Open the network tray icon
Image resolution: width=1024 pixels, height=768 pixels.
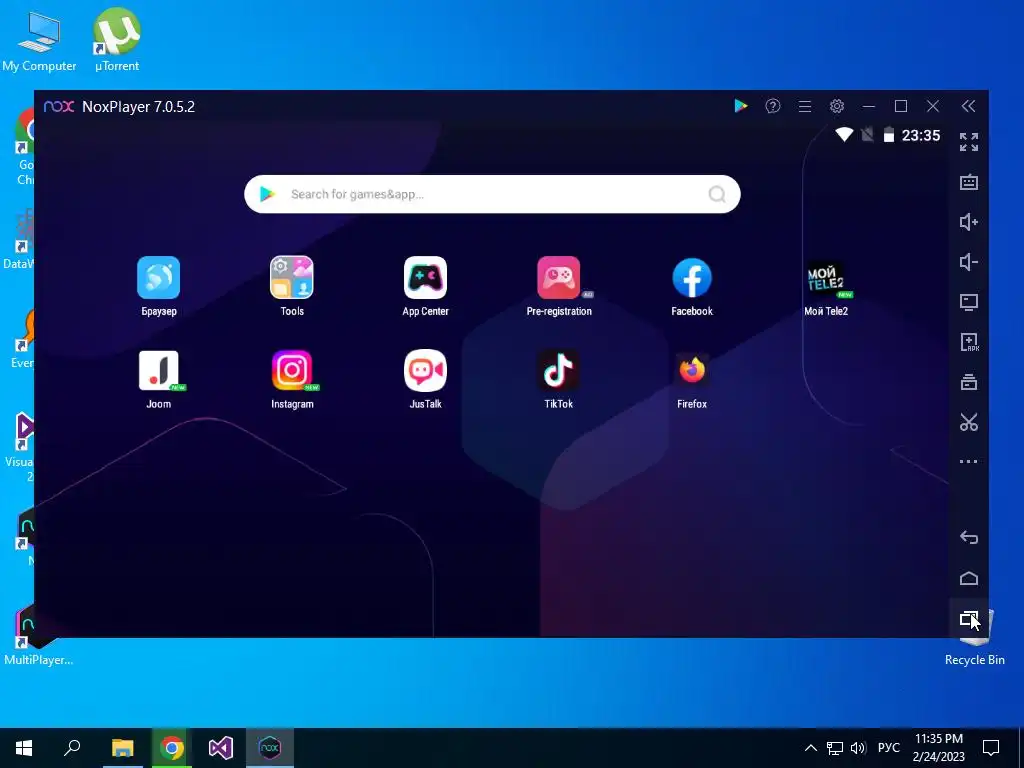click(x=835, y=748)
